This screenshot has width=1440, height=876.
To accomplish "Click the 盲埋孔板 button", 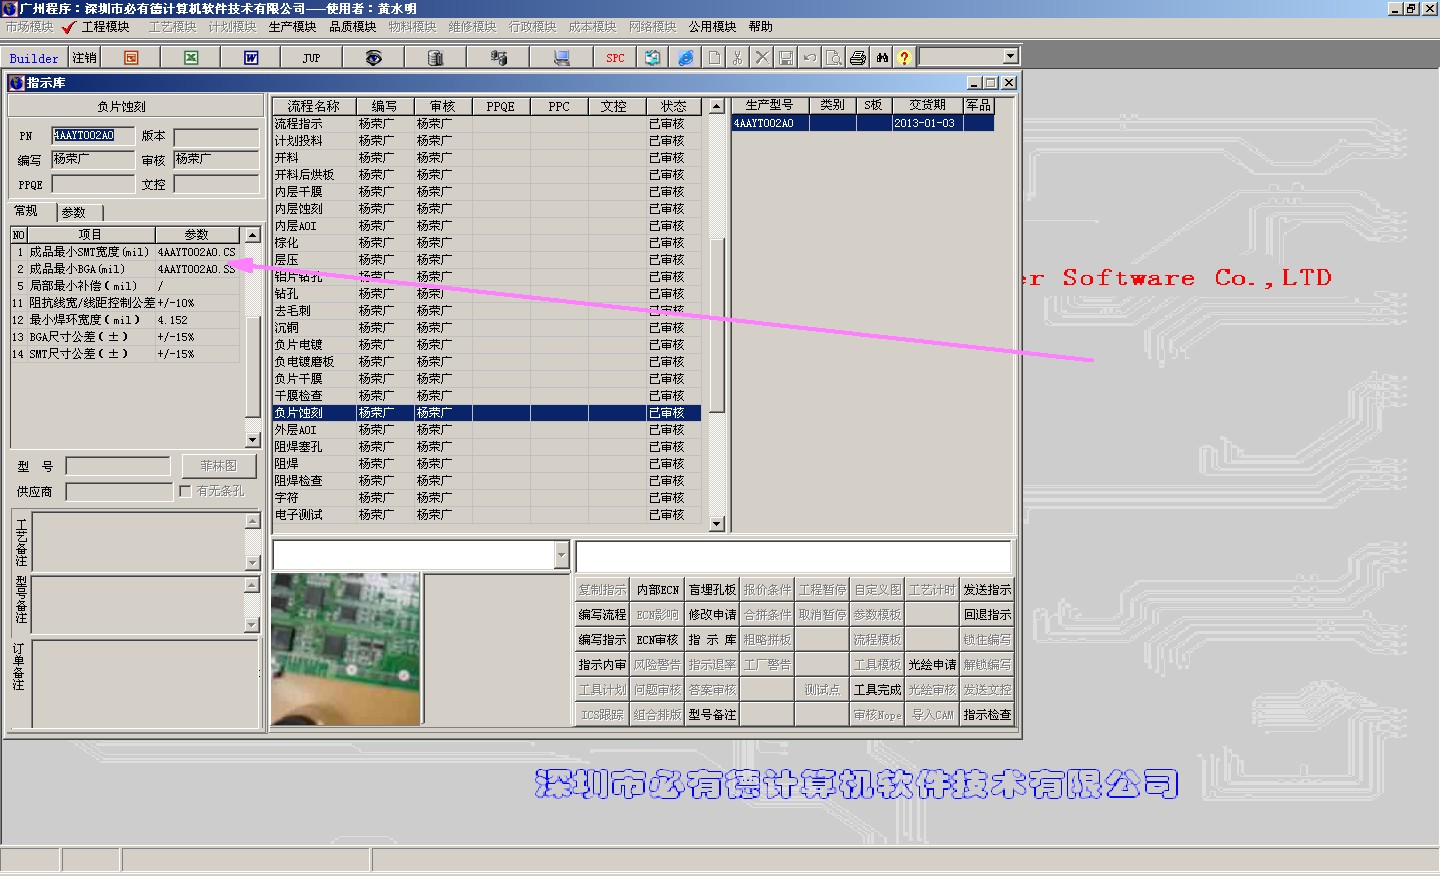I will pyautogui.click(x=712, y=590).
